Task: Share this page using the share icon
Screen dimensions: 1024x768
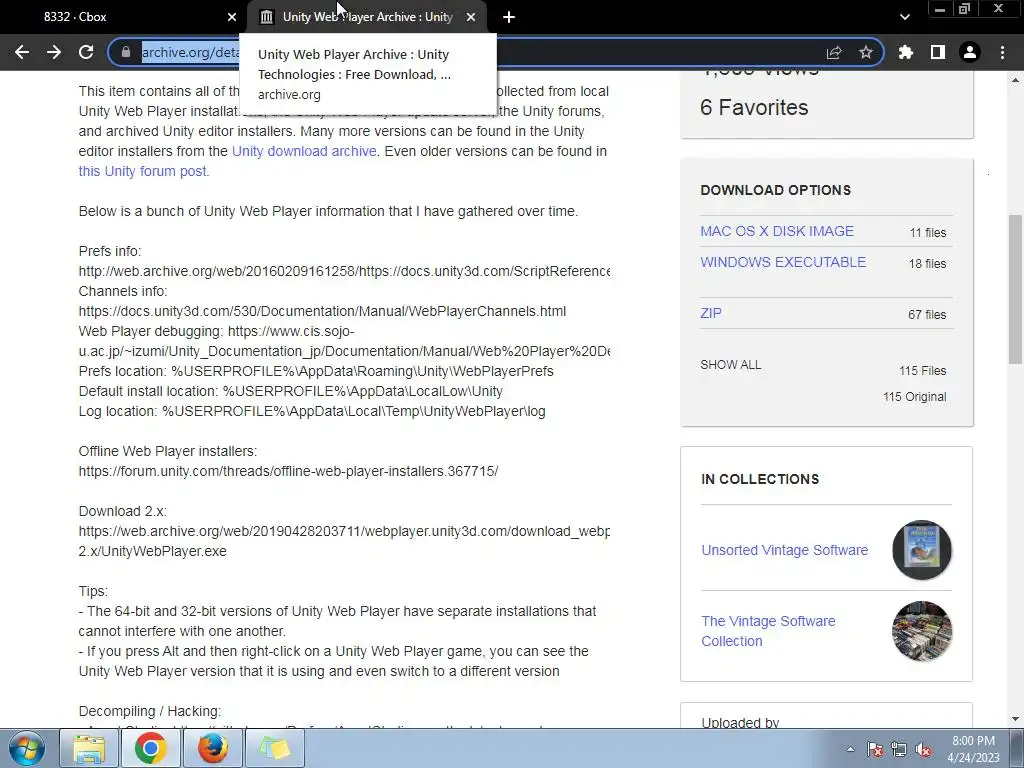Action: pos(834,52)
